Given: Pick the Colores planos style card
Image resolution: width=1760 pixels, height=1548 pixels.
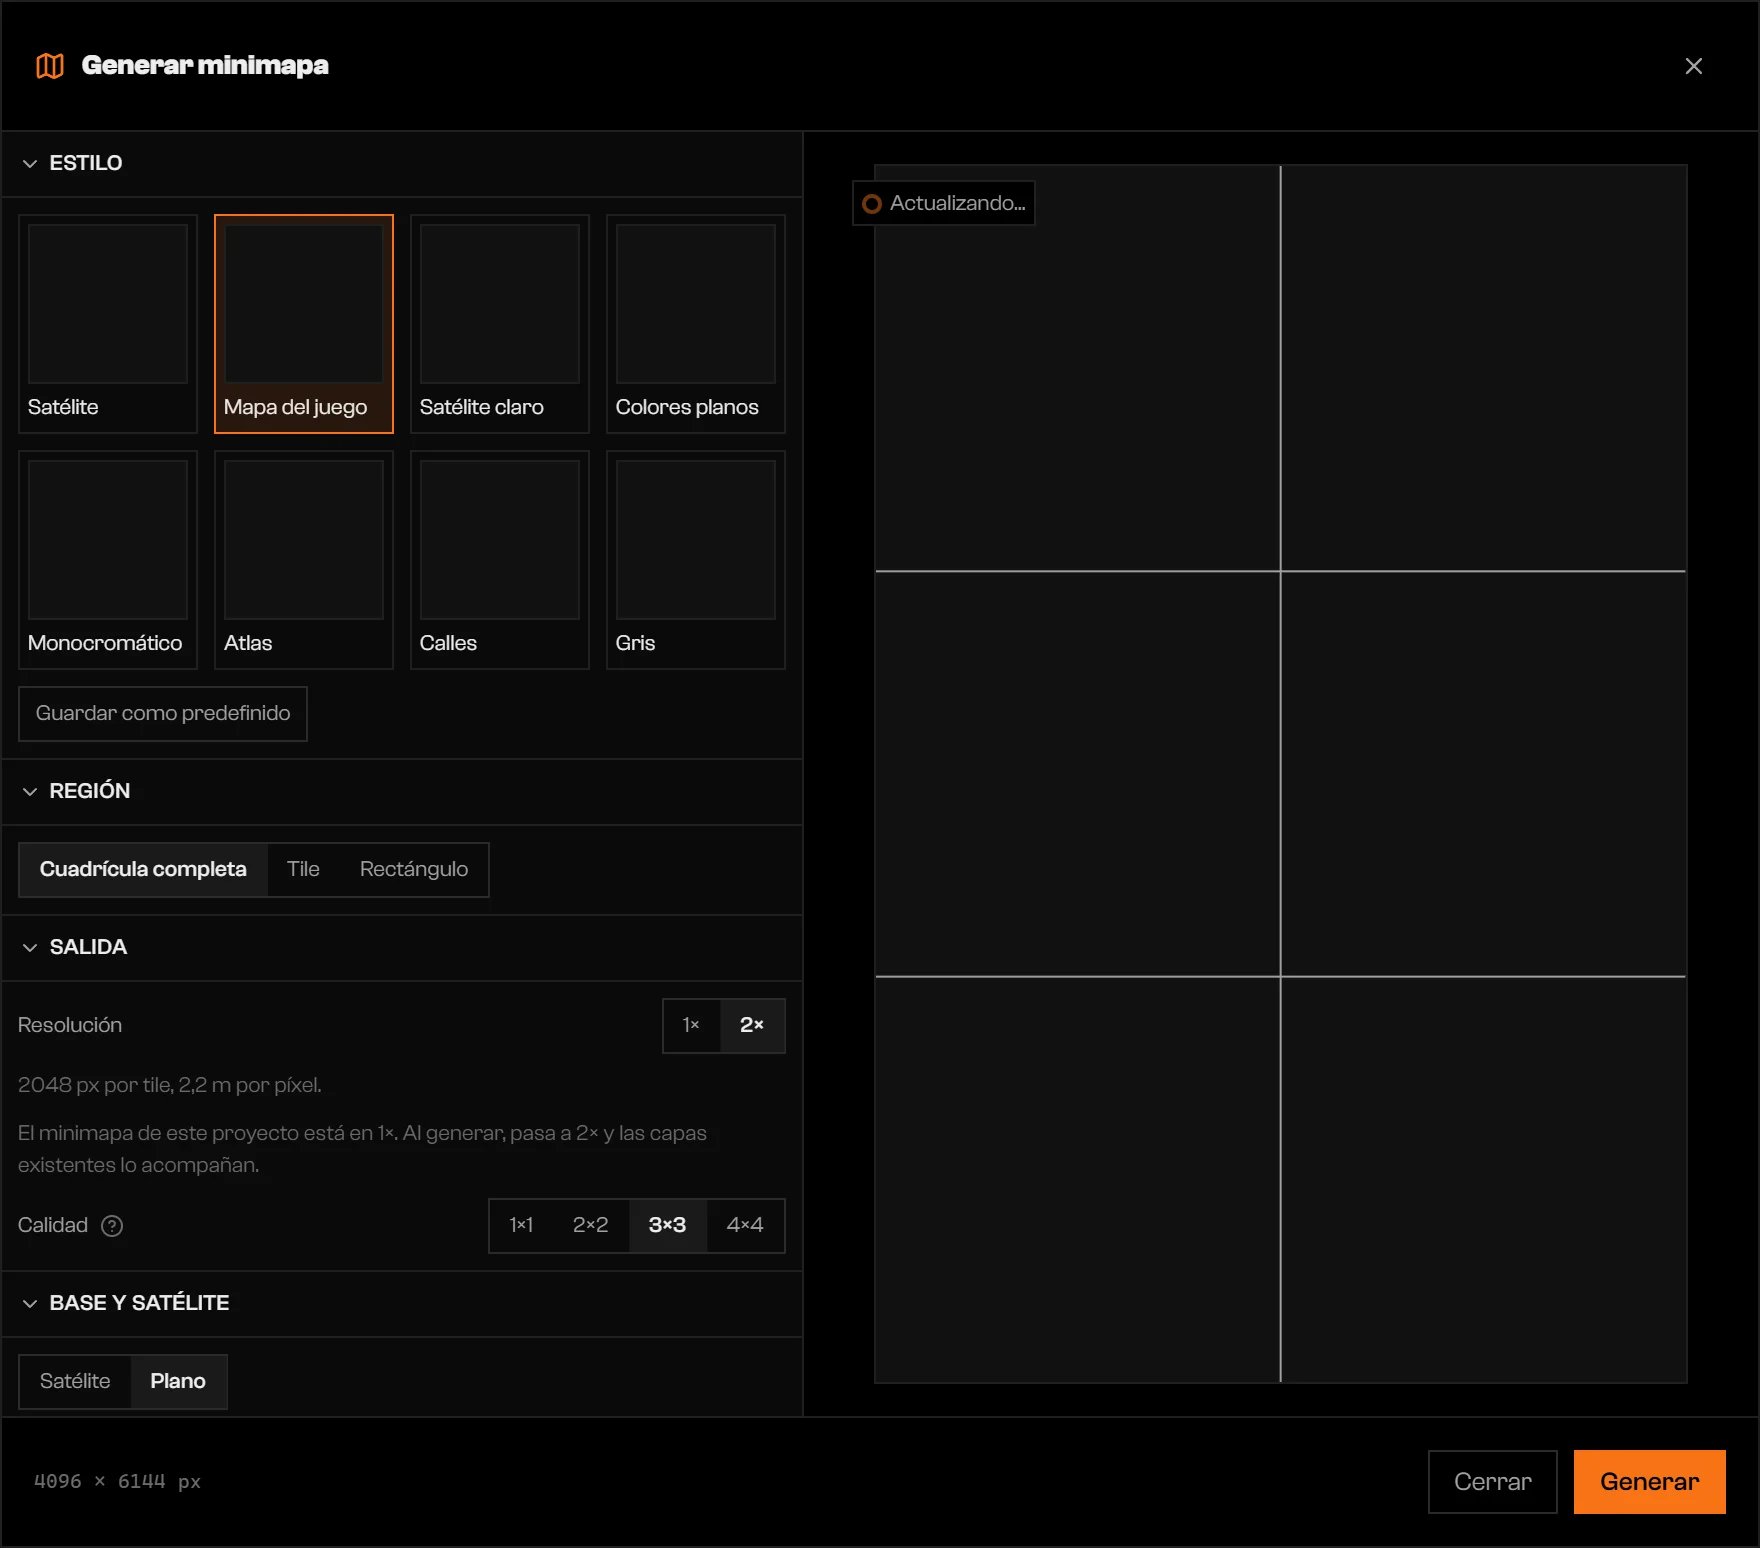Looking at the screenshot, I should (696, 324).
